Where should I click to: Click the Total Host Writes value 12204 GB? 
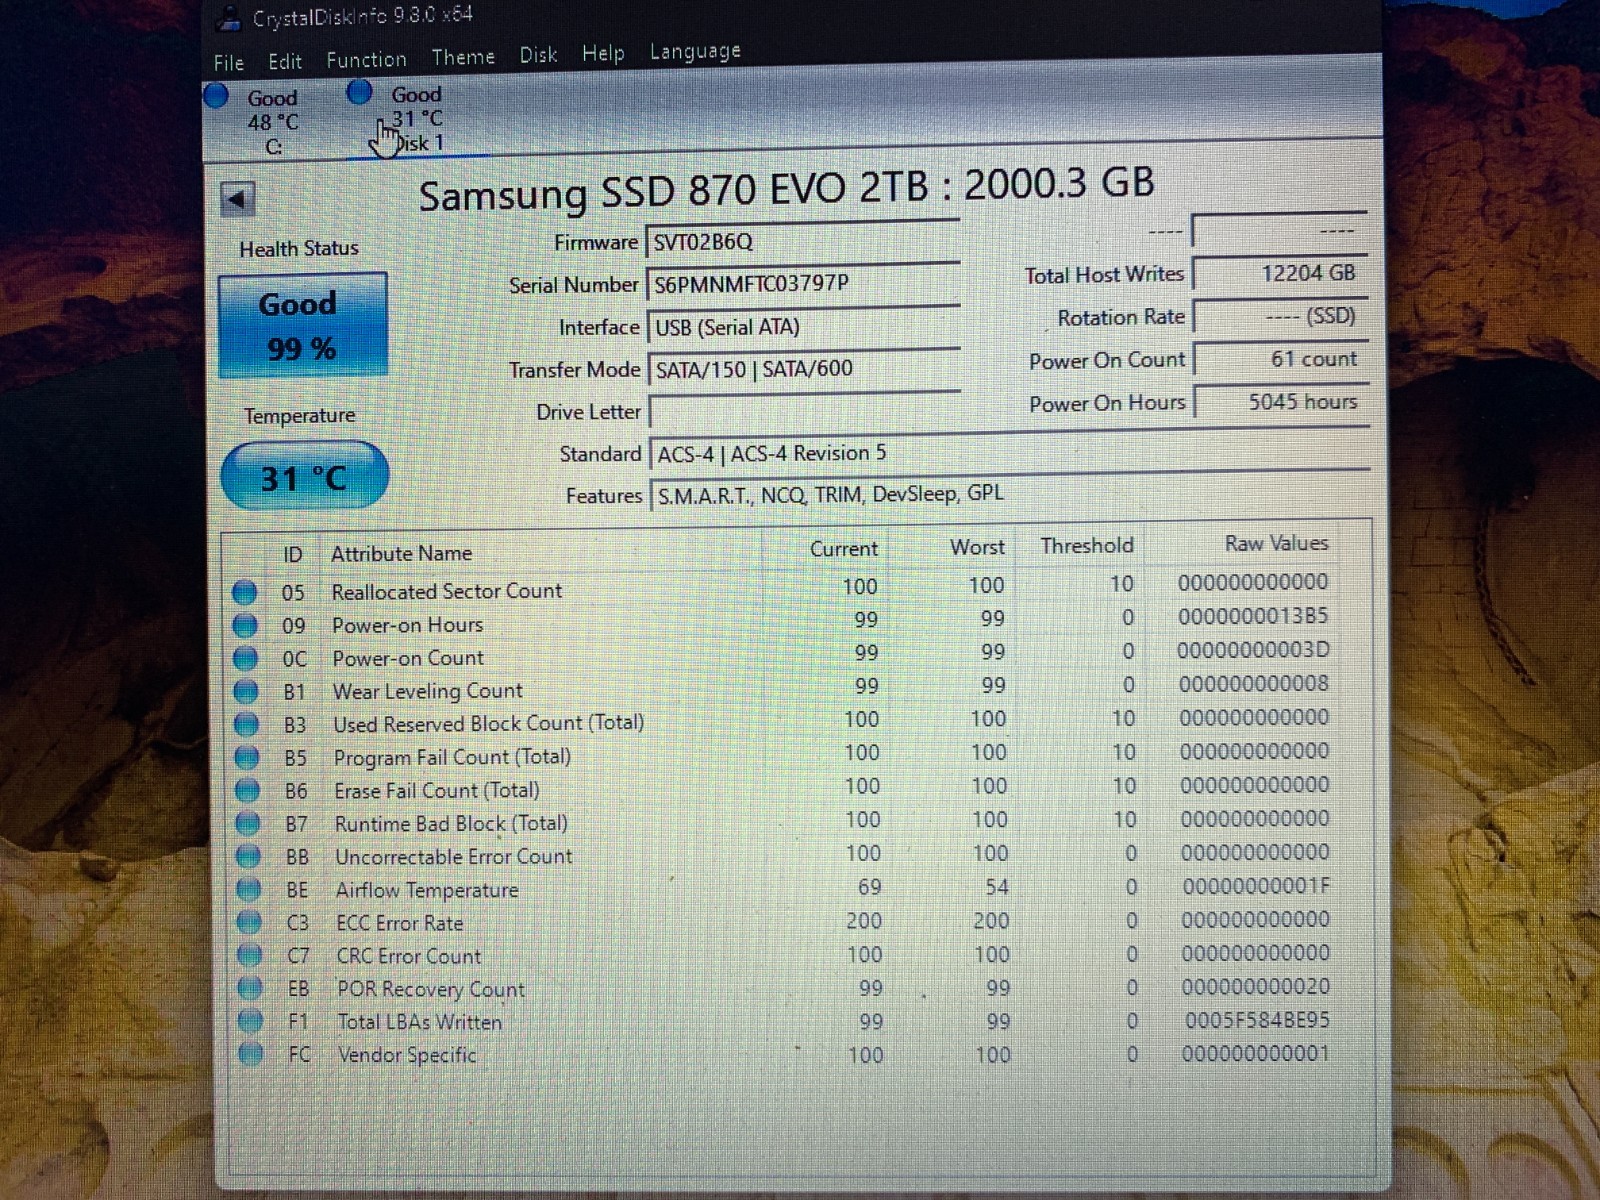coord(1281,273)
